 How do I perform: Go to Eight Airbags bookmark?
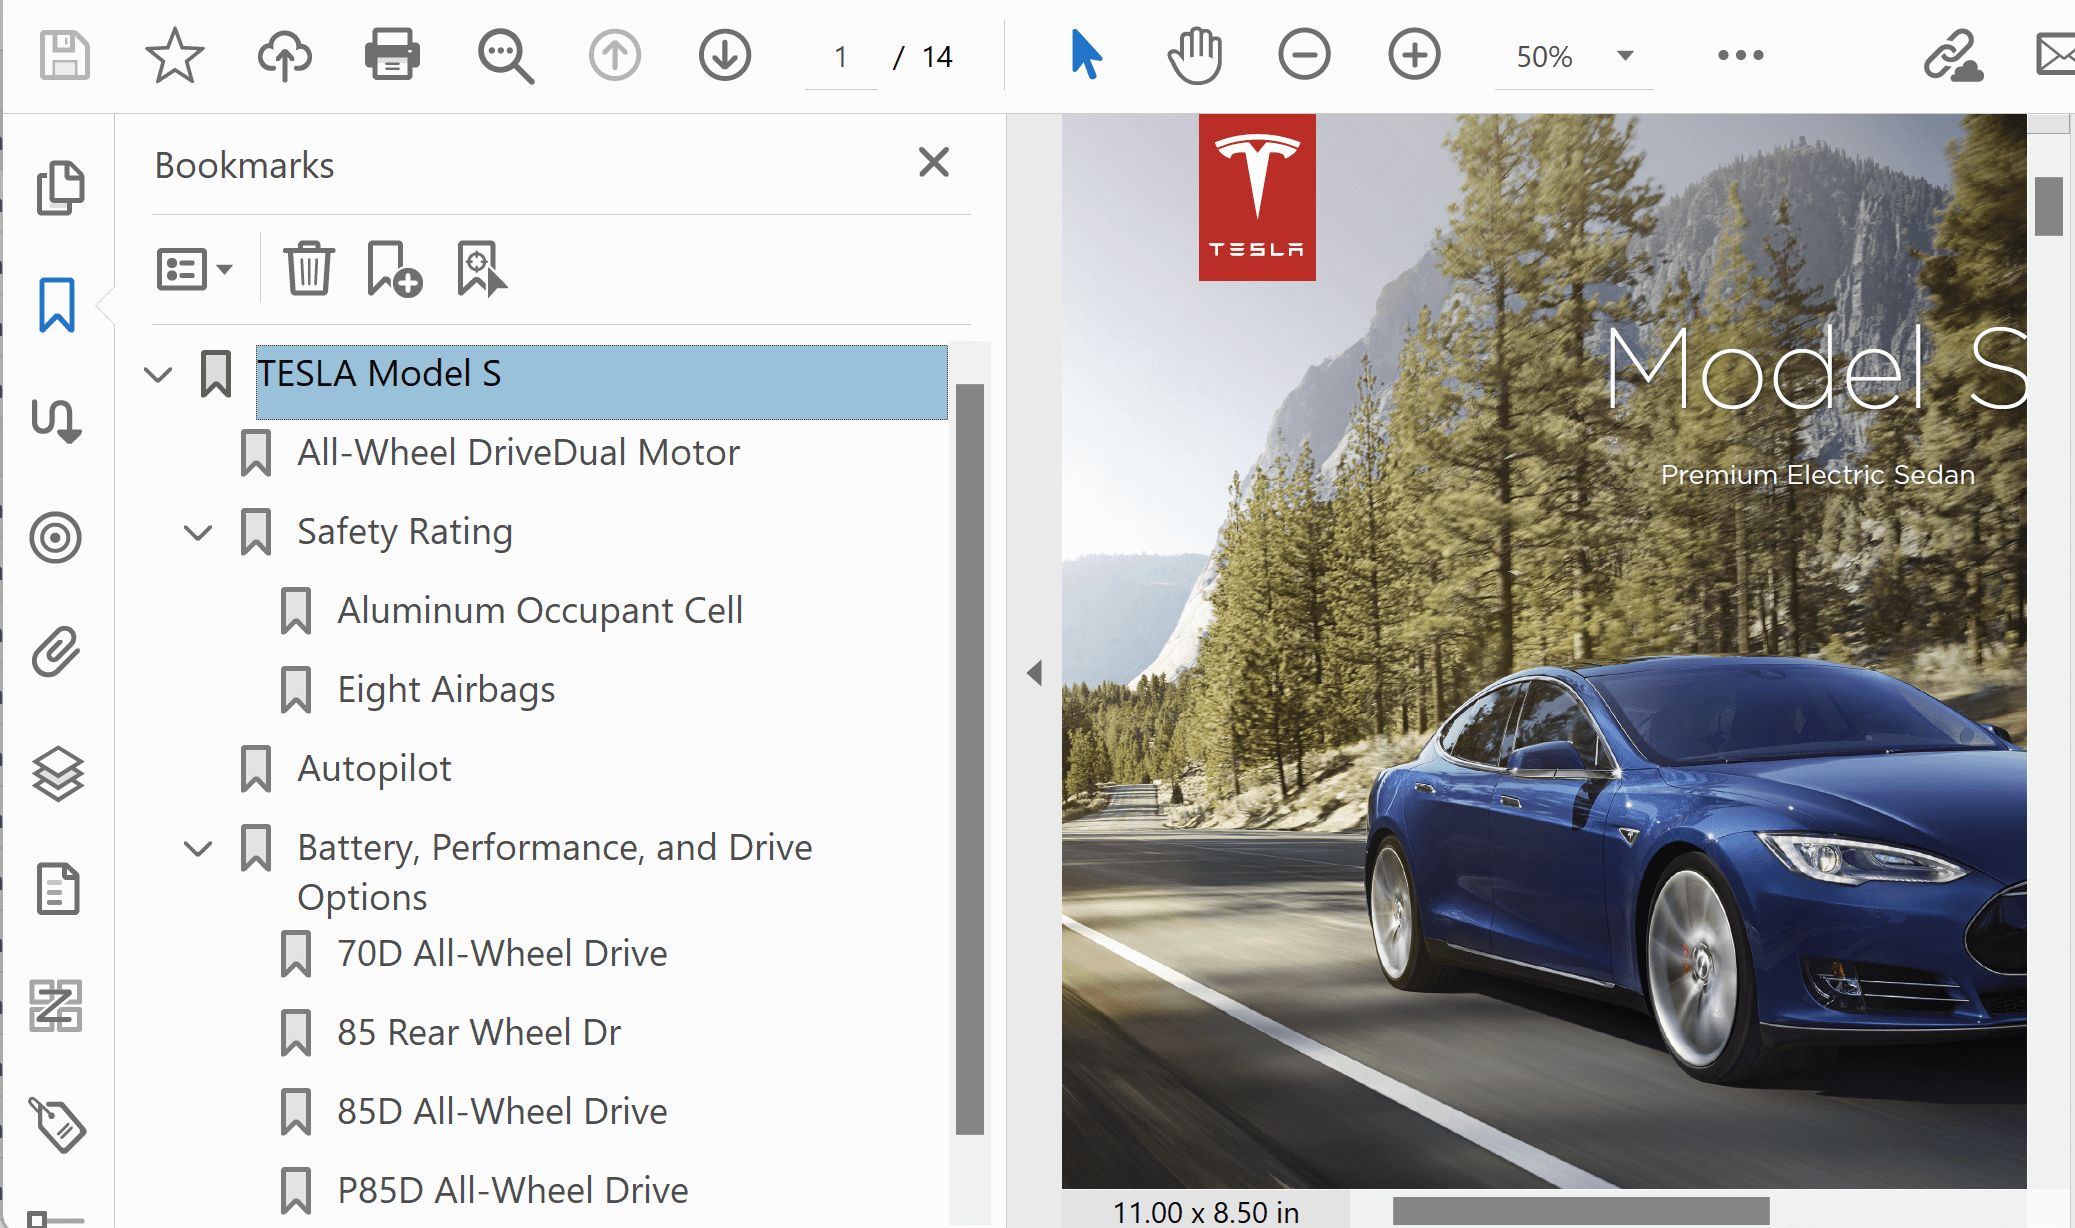pos(446,690)
